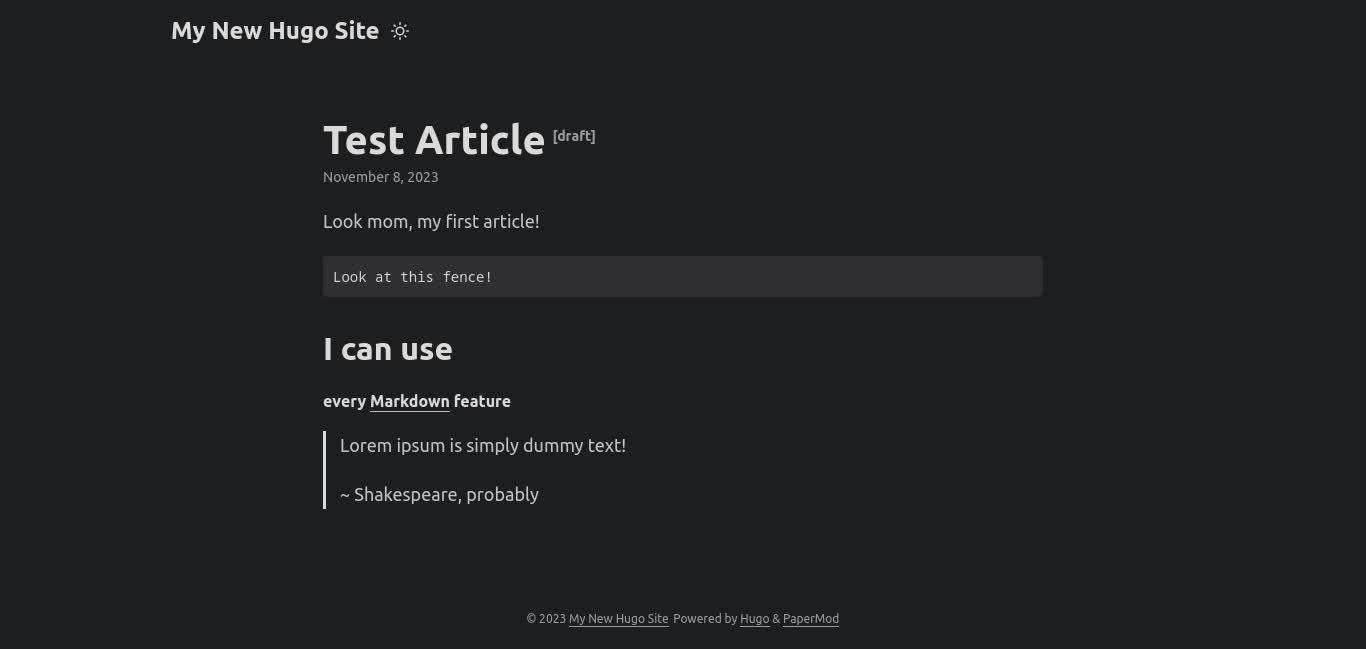Go home via the My New Hugo Site title
This screenshot has width=1366, height=649.
pyautogui.click(x=275, y=30)
